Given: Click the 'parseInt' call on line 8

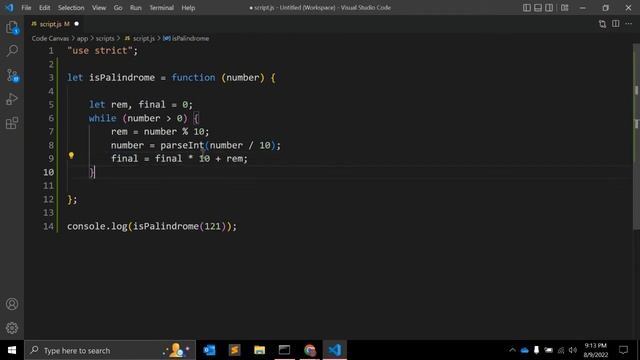Looking at the screenshot, I should [x=182, y=145].
